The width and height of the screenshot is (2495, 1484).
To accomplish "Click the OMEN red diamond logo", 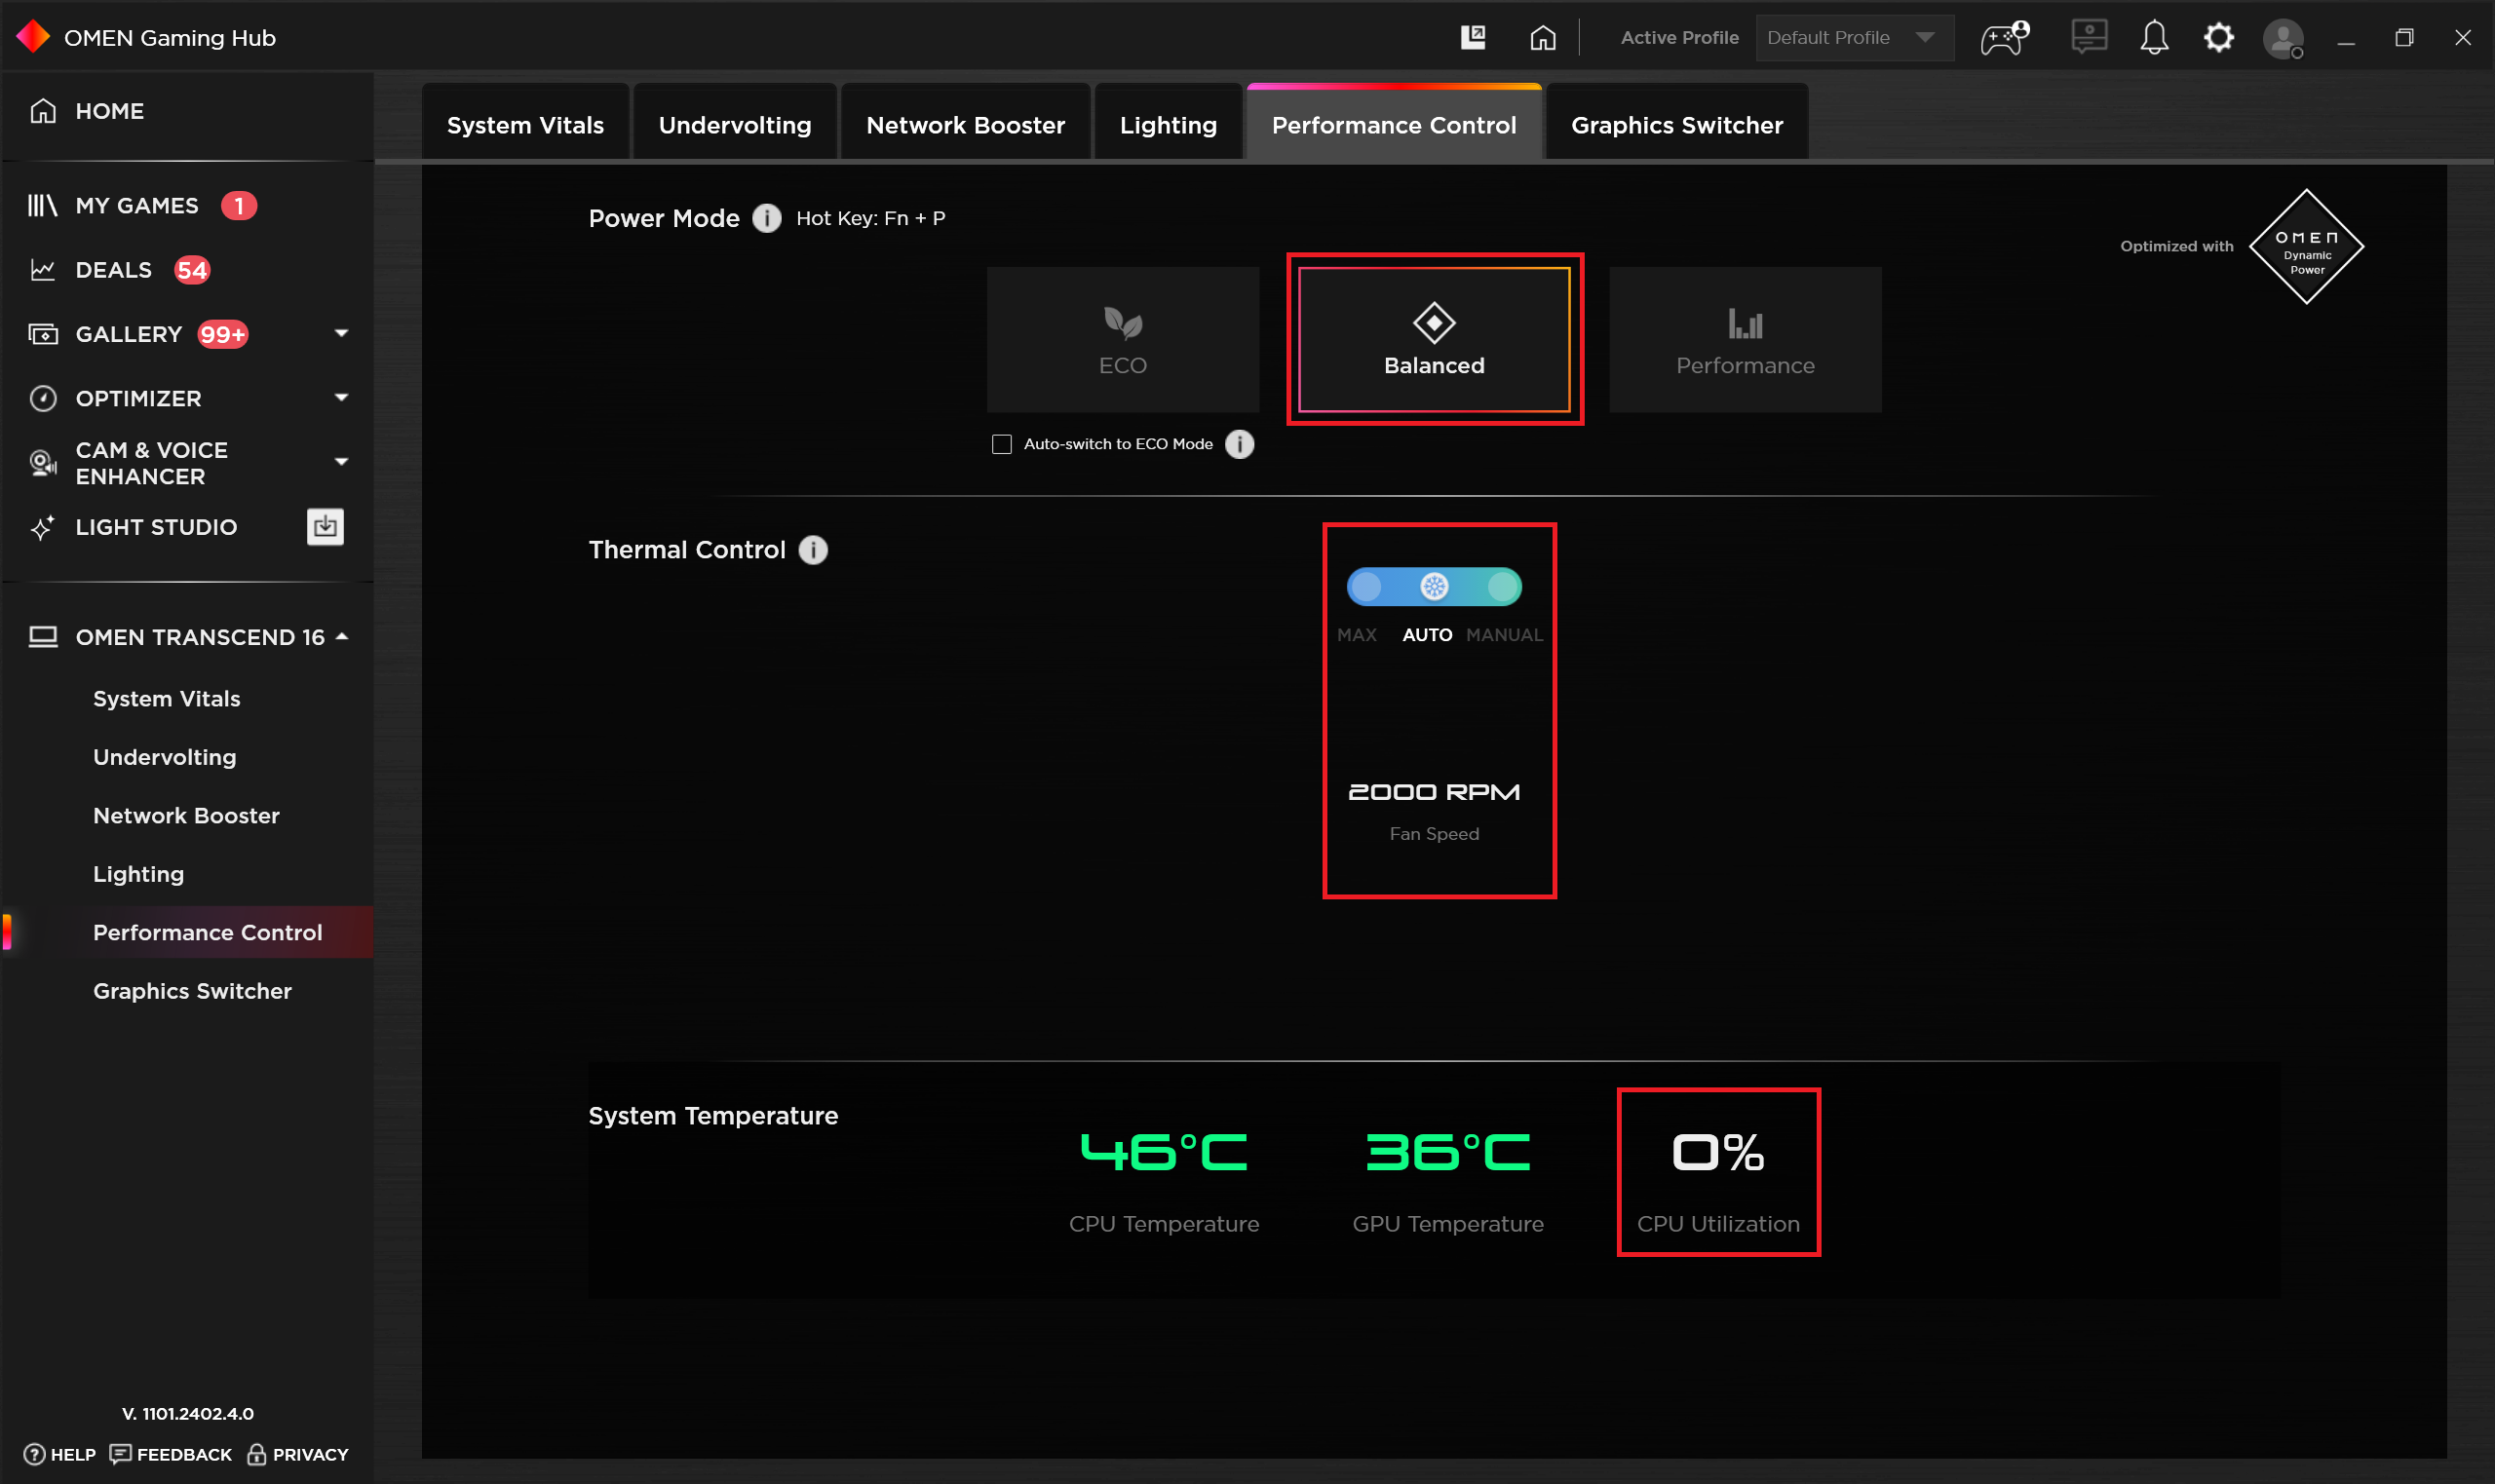I will click(33, 37).
